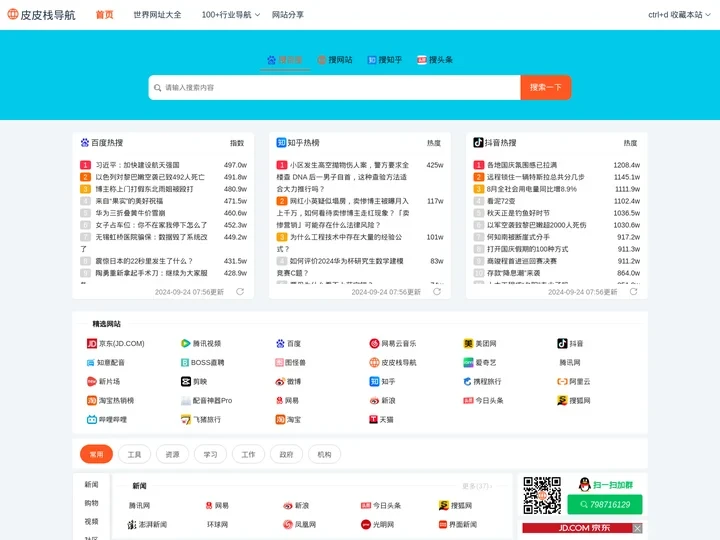720x540 pixels.
Task: Refresh the 百度热搜 list
Action: (x=240, y=292)
